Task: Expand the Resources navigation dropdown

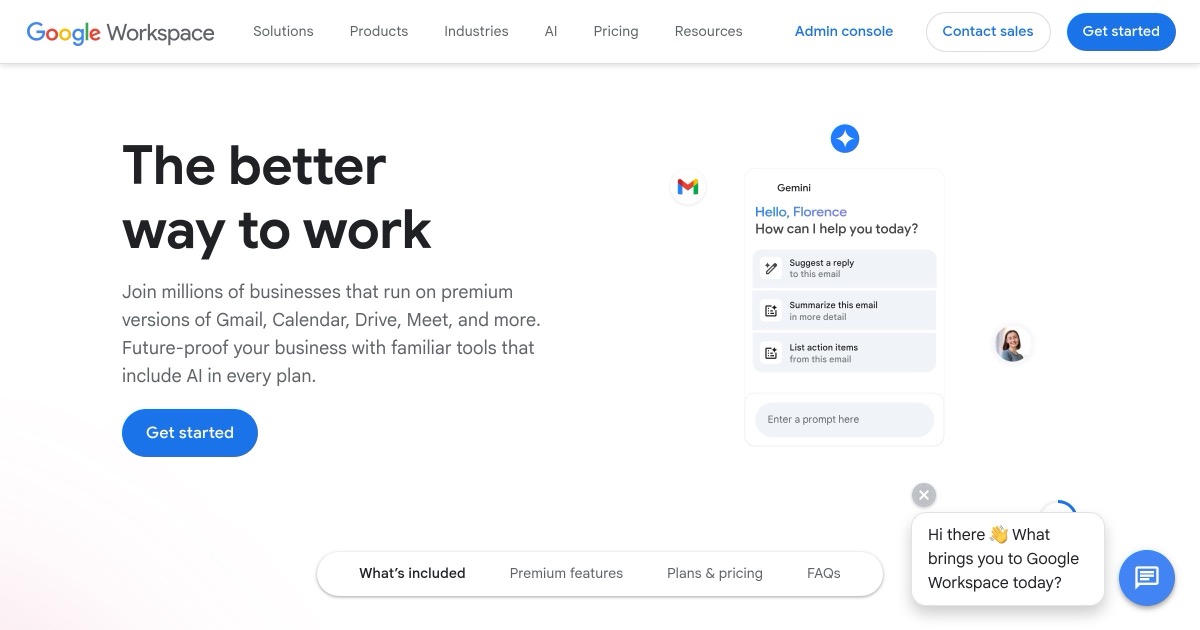Action: (708, 31)
